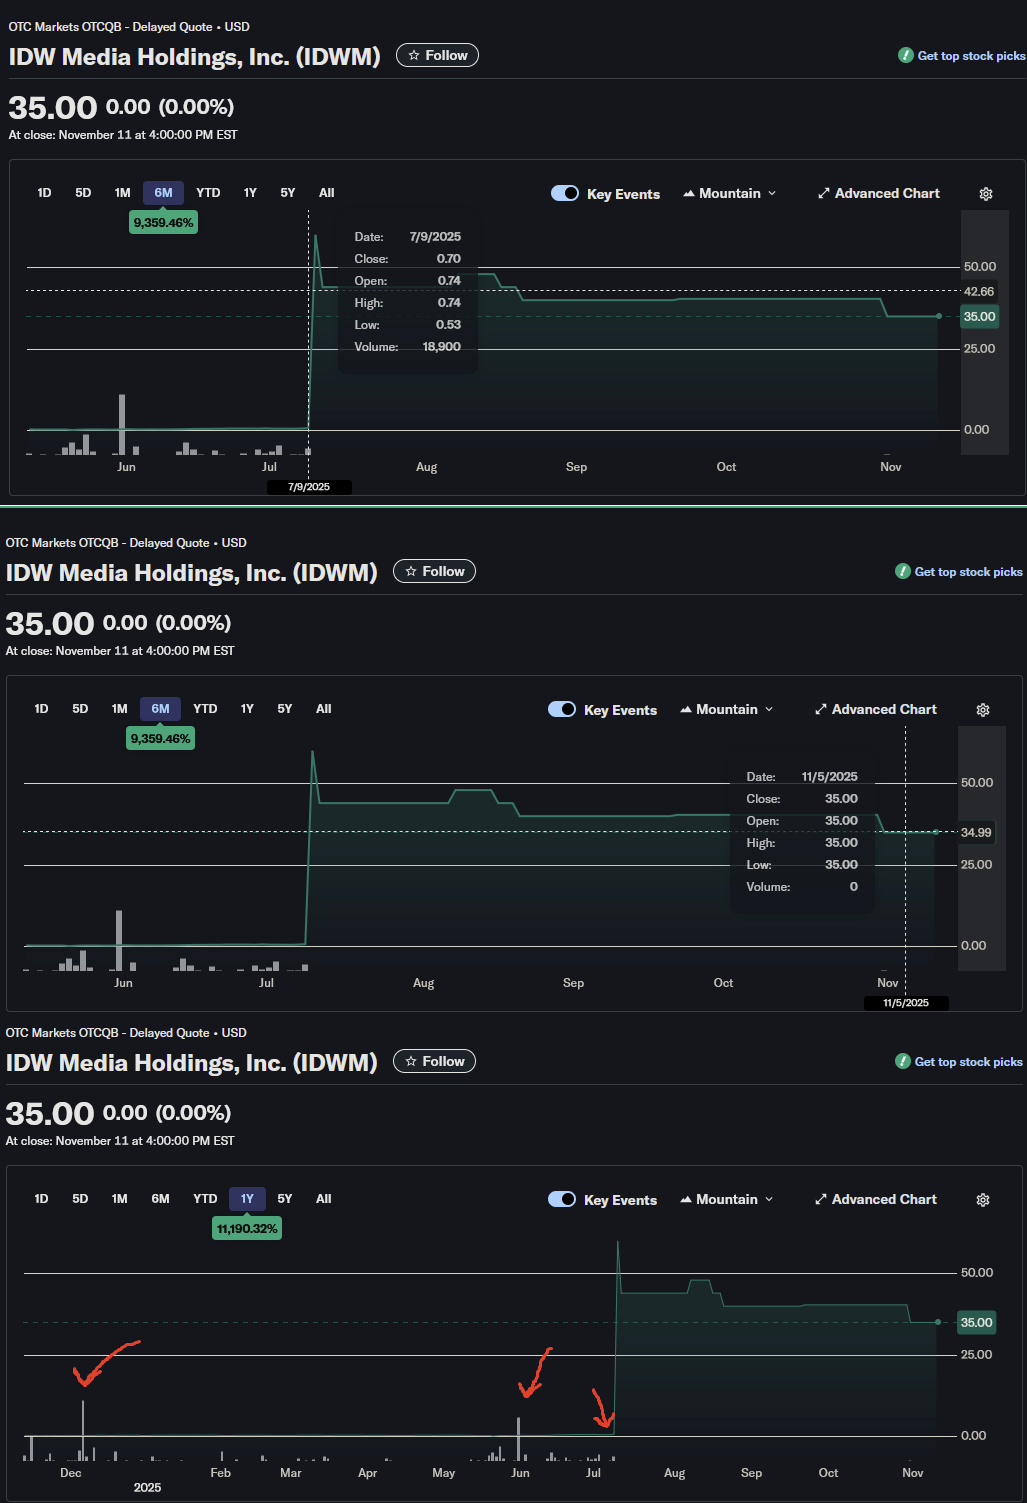The width and height of the screenshot is (1027, 1503).
Task: Follow IDWM in the bottom quote header
Action: coord(434,1061)
